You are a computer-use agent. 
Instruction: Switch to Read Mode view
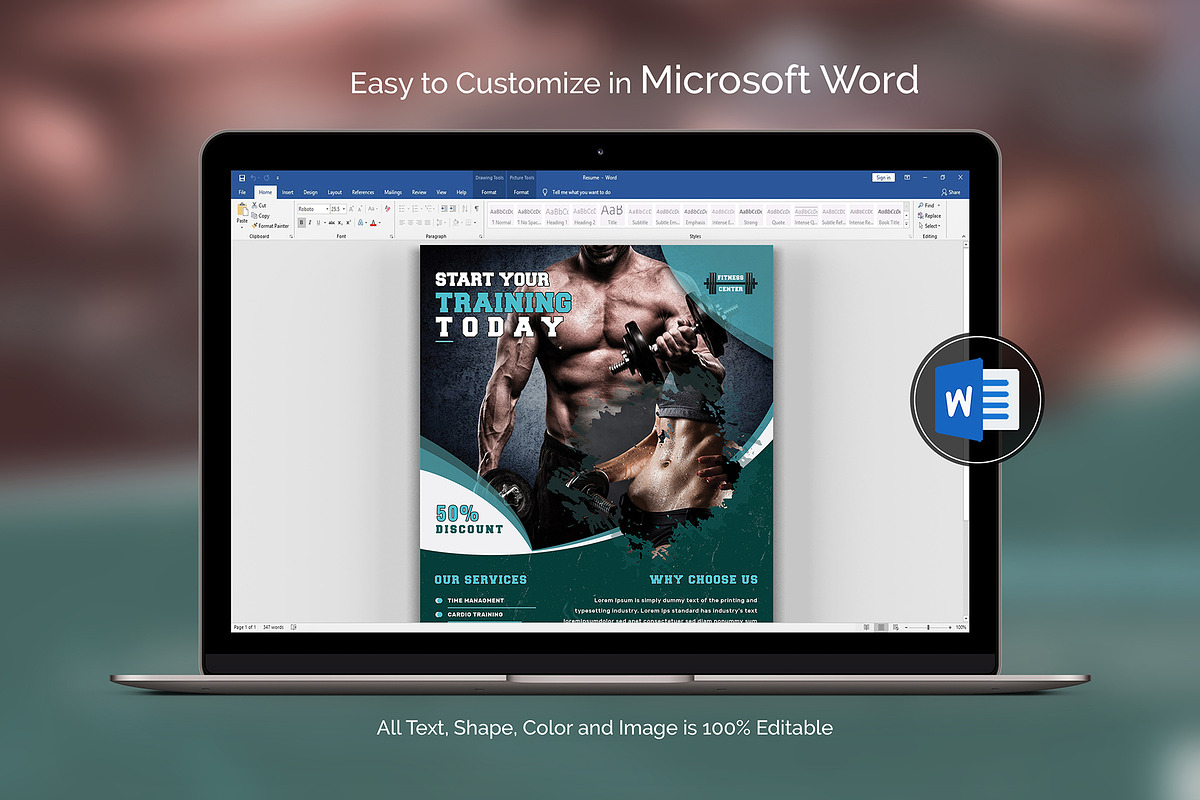[866, 627]
